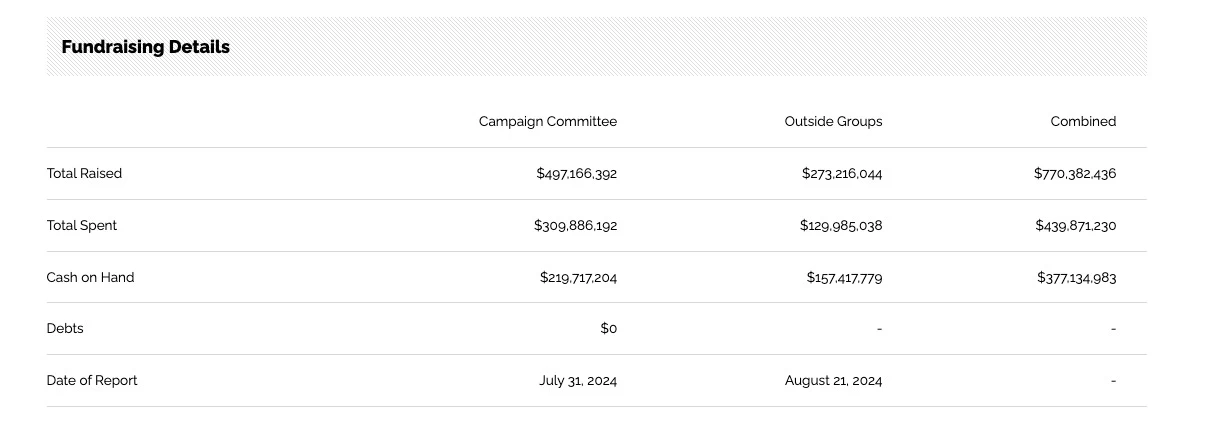This screenshot has height=434, width=1218.
Task: Select Campaign Committee total spent $309,886,192
Action: (x=575, y=225)
